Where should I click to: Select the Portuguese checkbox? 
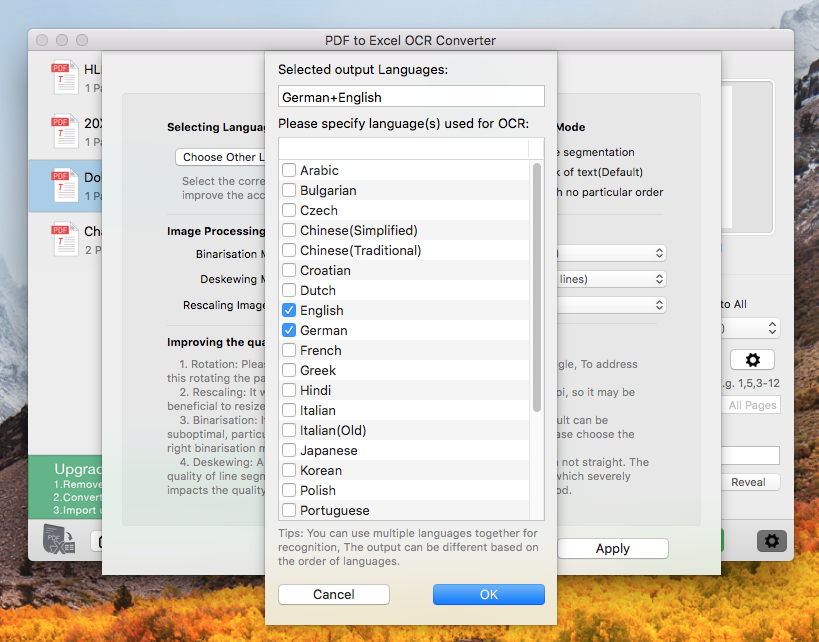point(289,510)
